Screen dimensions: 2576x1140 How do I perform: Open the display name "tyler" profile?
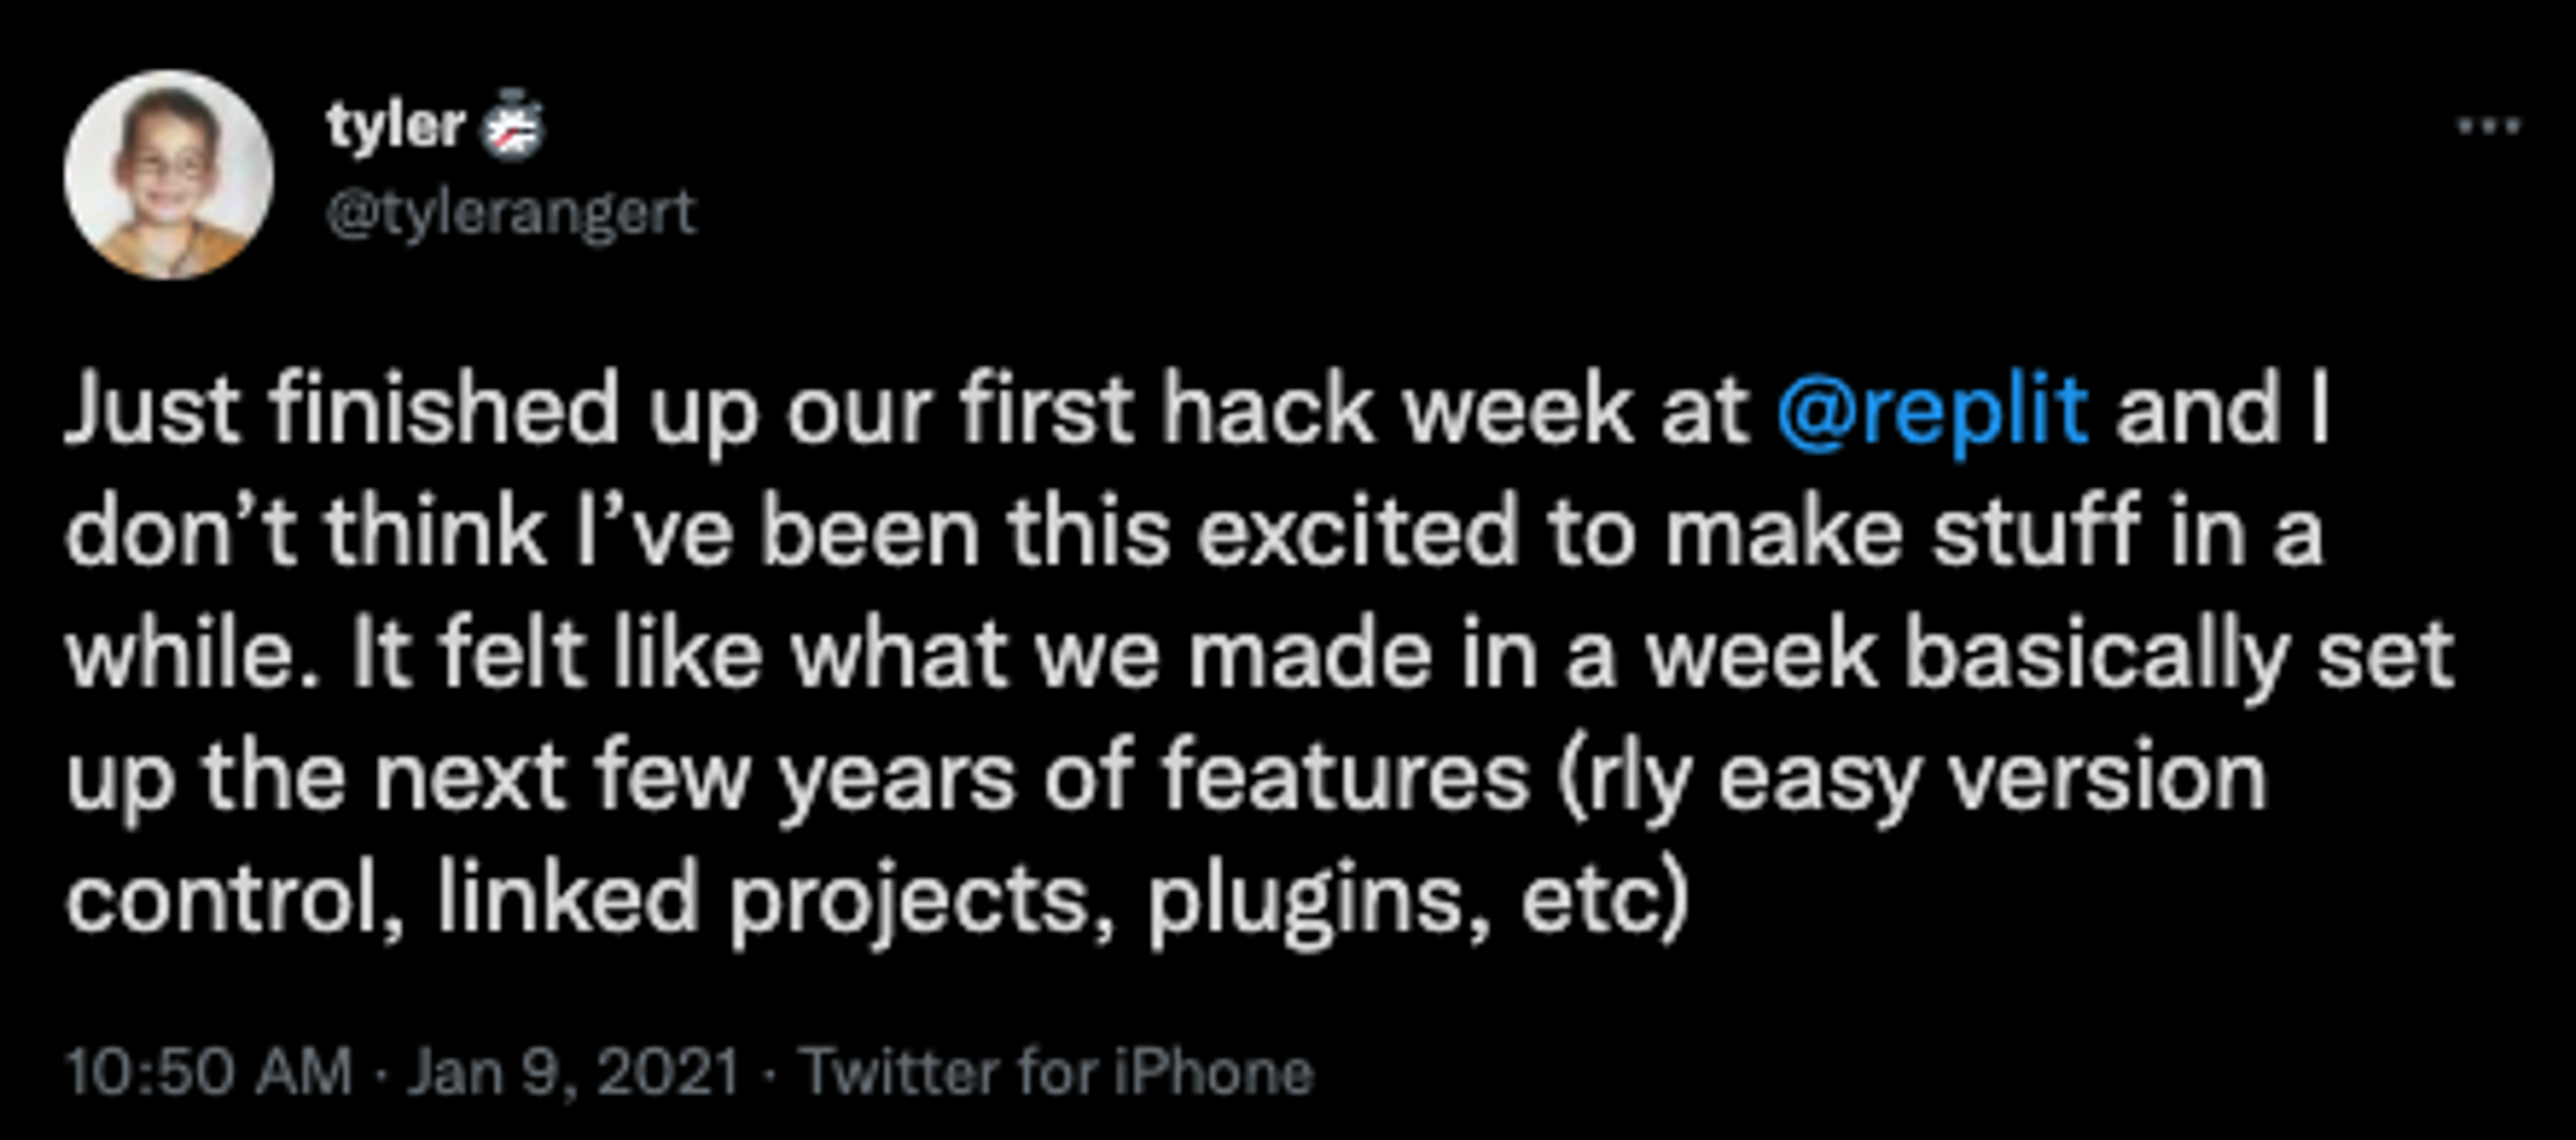tap(396, 126)
